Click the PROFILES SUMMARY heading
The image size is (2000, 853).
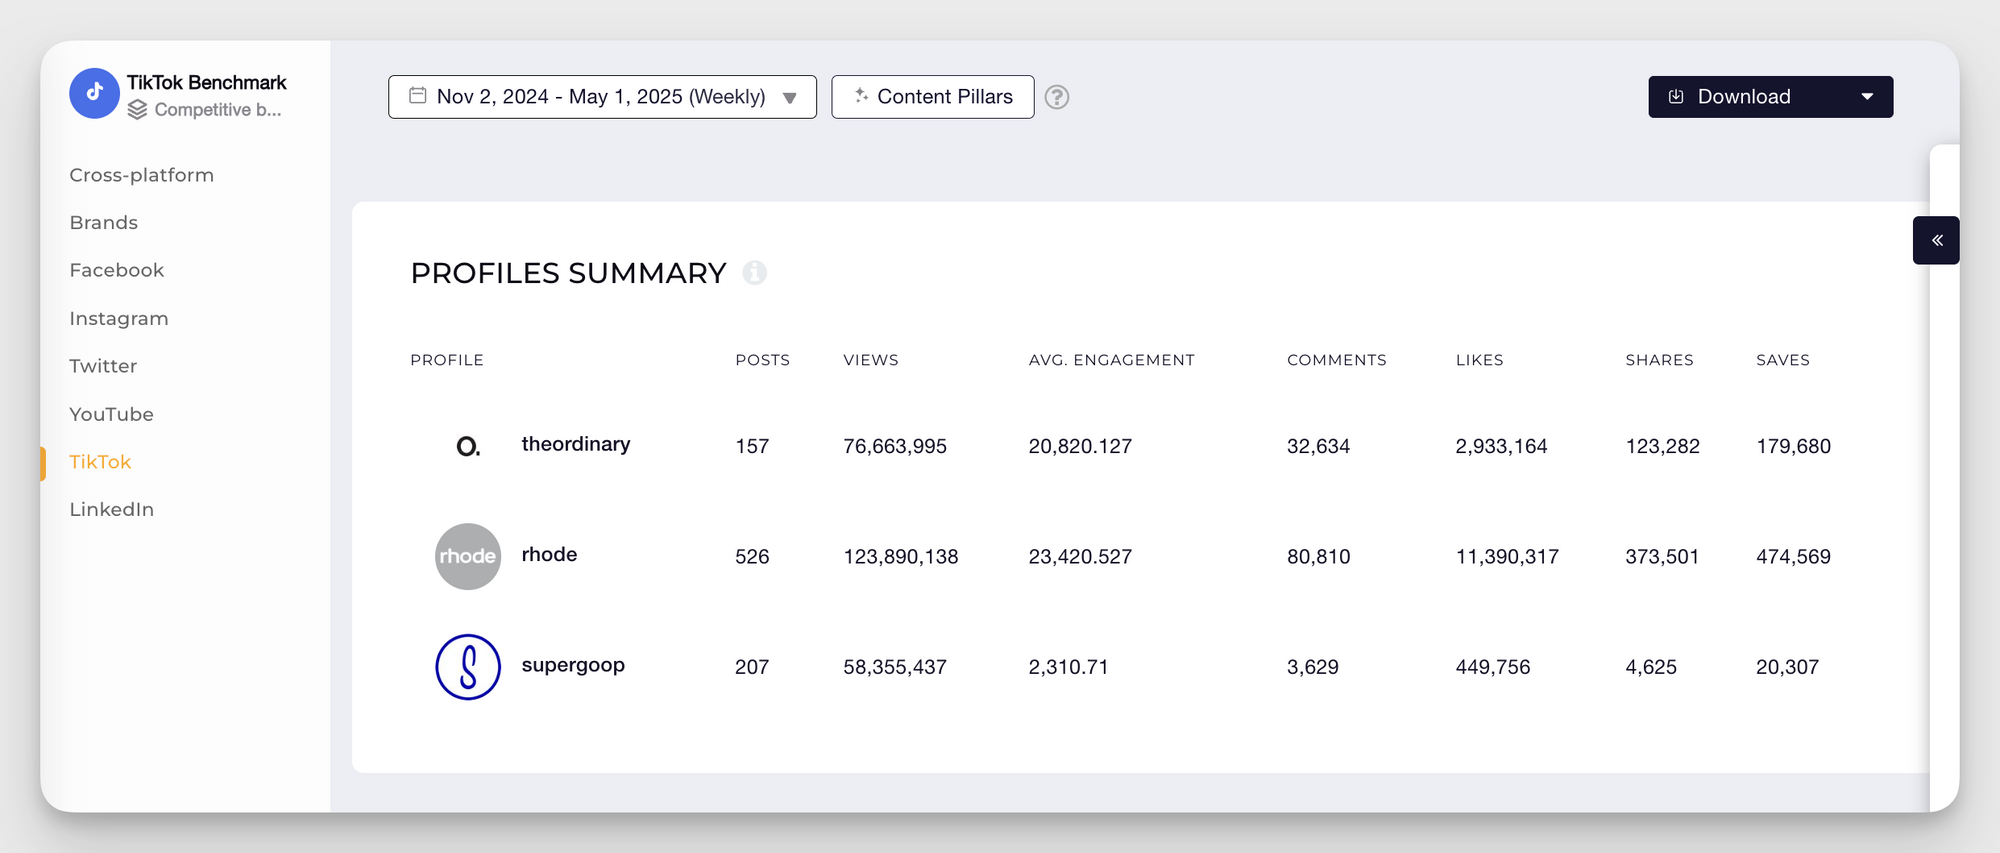pyautogui.click(x=568, y=273)
